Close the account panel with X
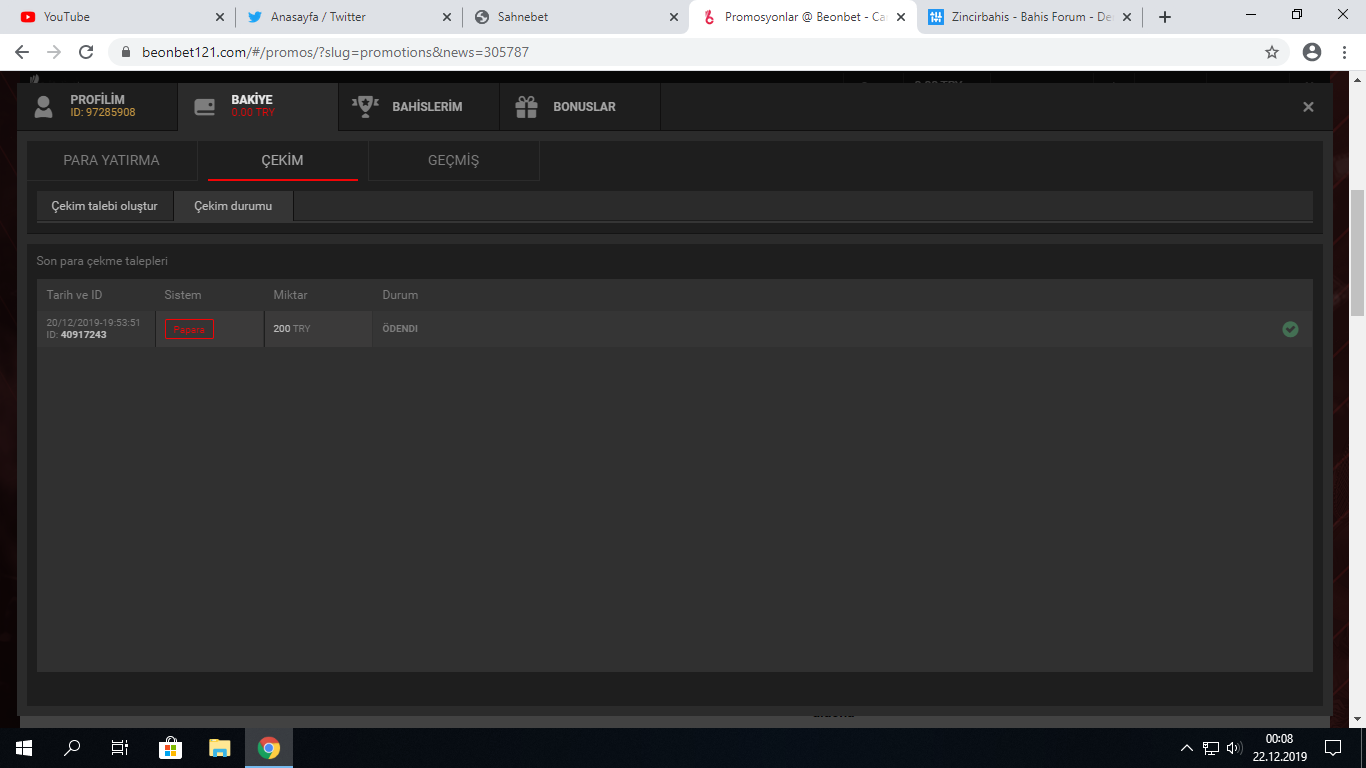This screenshot has height=768, width=1366. click(x=1308, y=107)
